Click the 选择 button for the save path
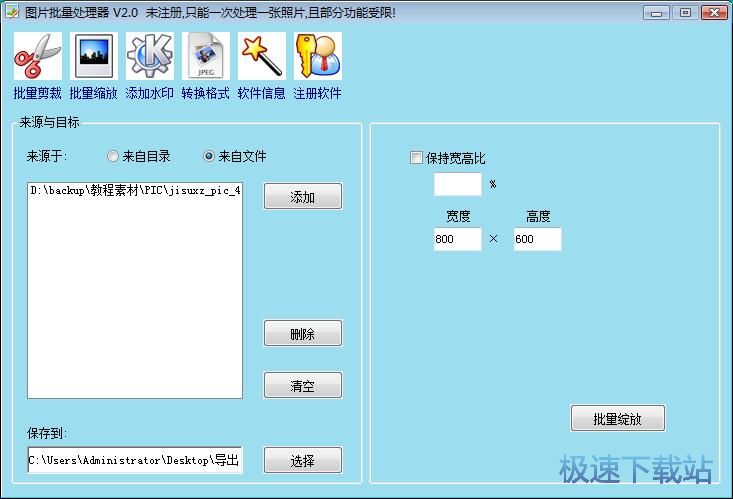733x499 pixels. tap(303, 461)
